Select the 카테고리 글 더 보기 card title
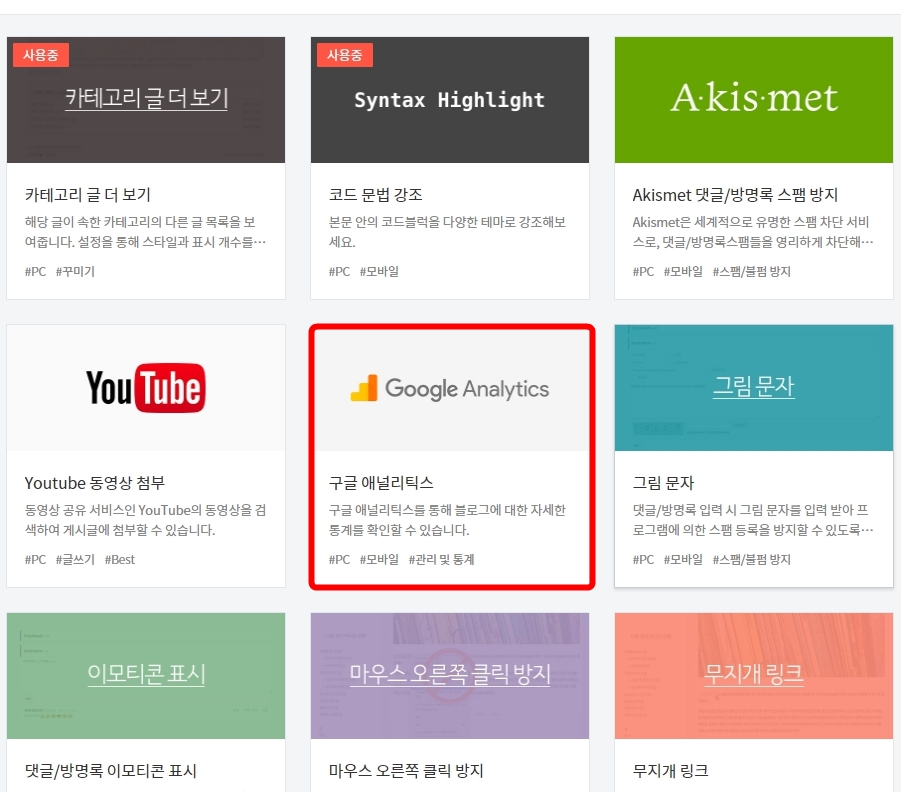The height and width of the screenshot is (792, 901). (87, 195)
